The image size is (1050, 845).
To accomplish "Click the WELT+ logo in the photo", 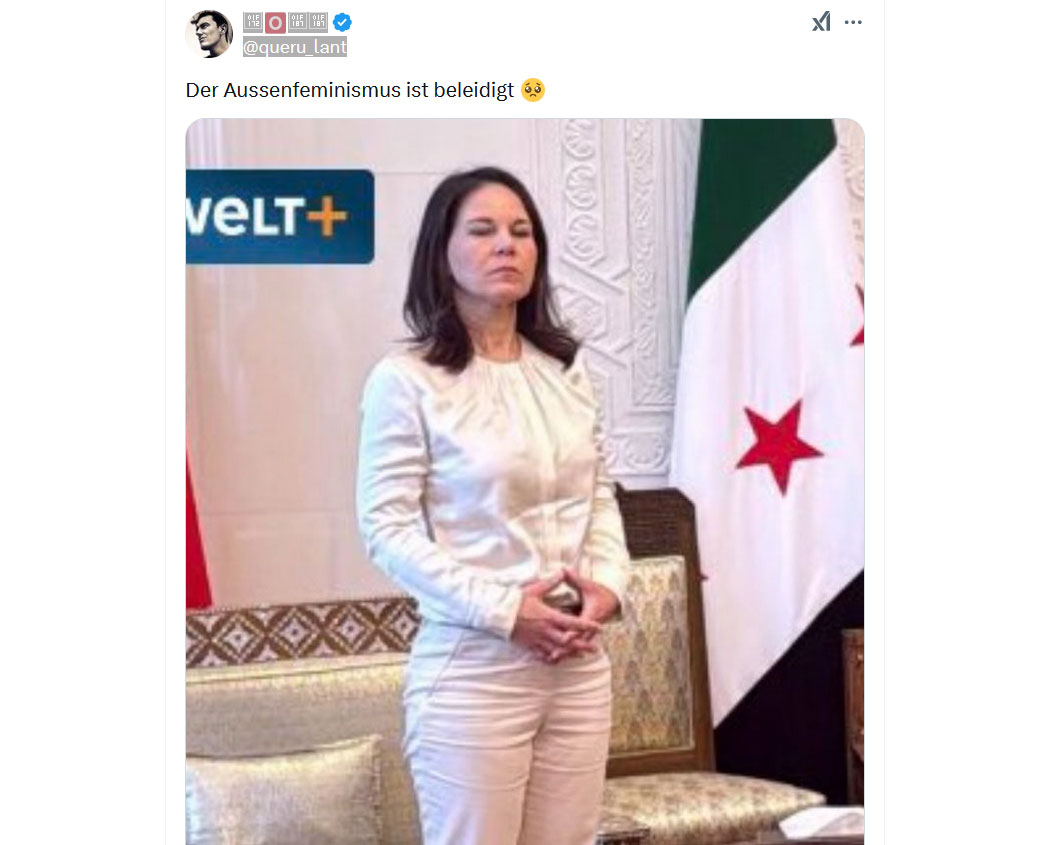I will 280,216.
